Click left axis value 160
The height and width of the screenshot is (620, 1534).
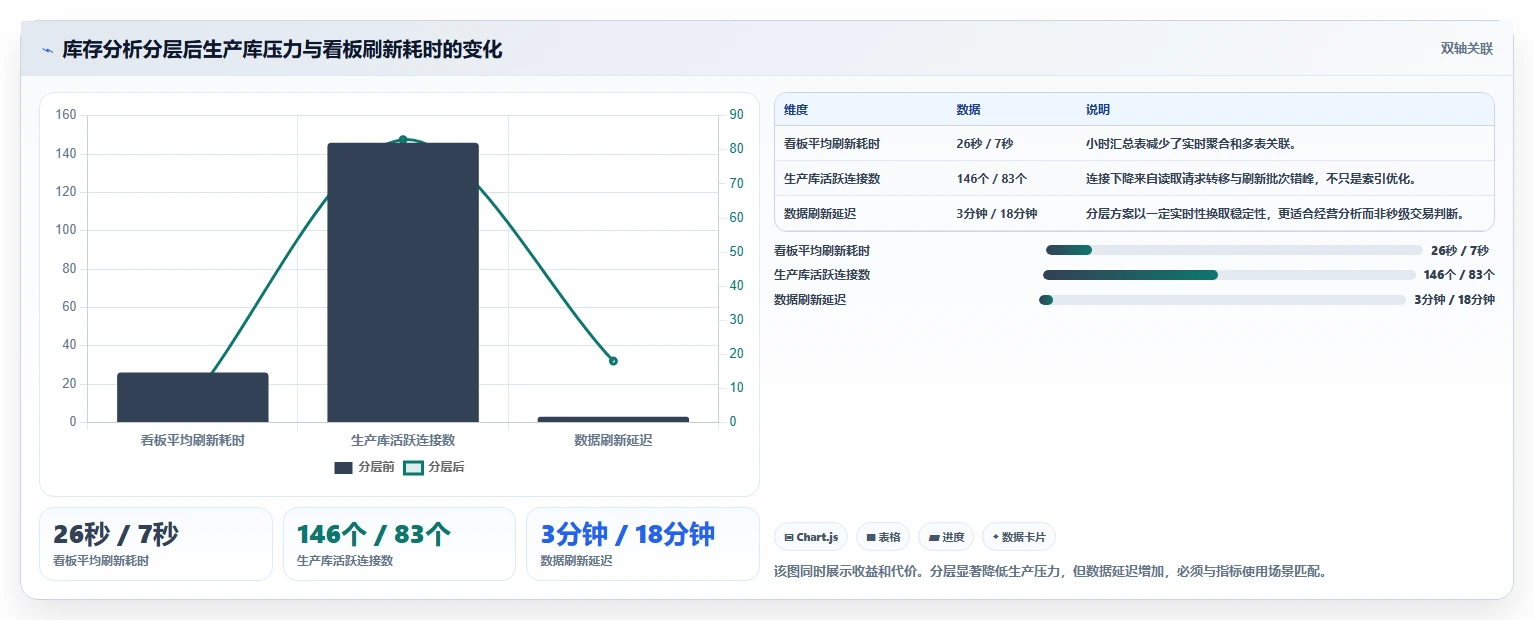click(66, 115)
